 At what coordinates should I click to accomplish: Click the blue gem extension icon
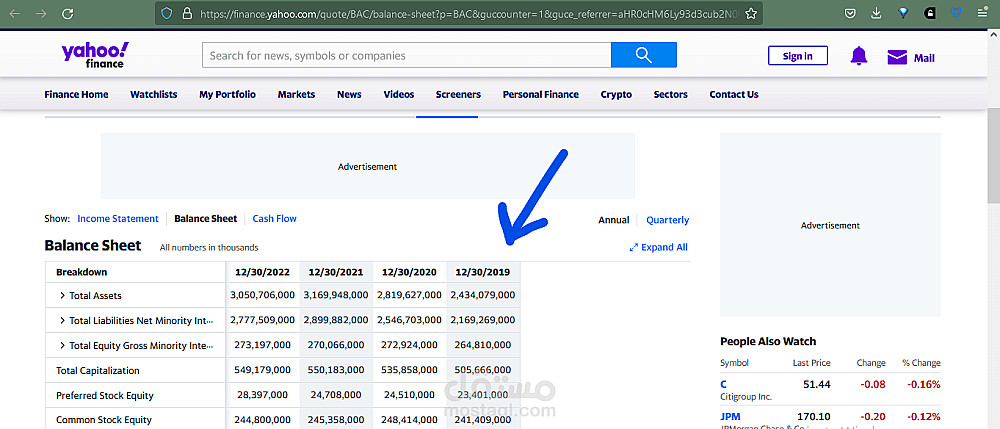click(x=903, y=13)
